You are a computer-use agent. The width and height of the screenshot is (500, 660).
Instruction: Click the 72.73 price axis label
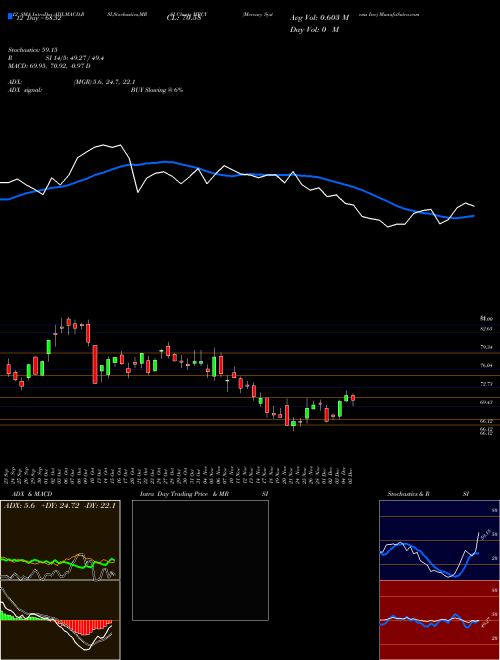click(487, 384)
